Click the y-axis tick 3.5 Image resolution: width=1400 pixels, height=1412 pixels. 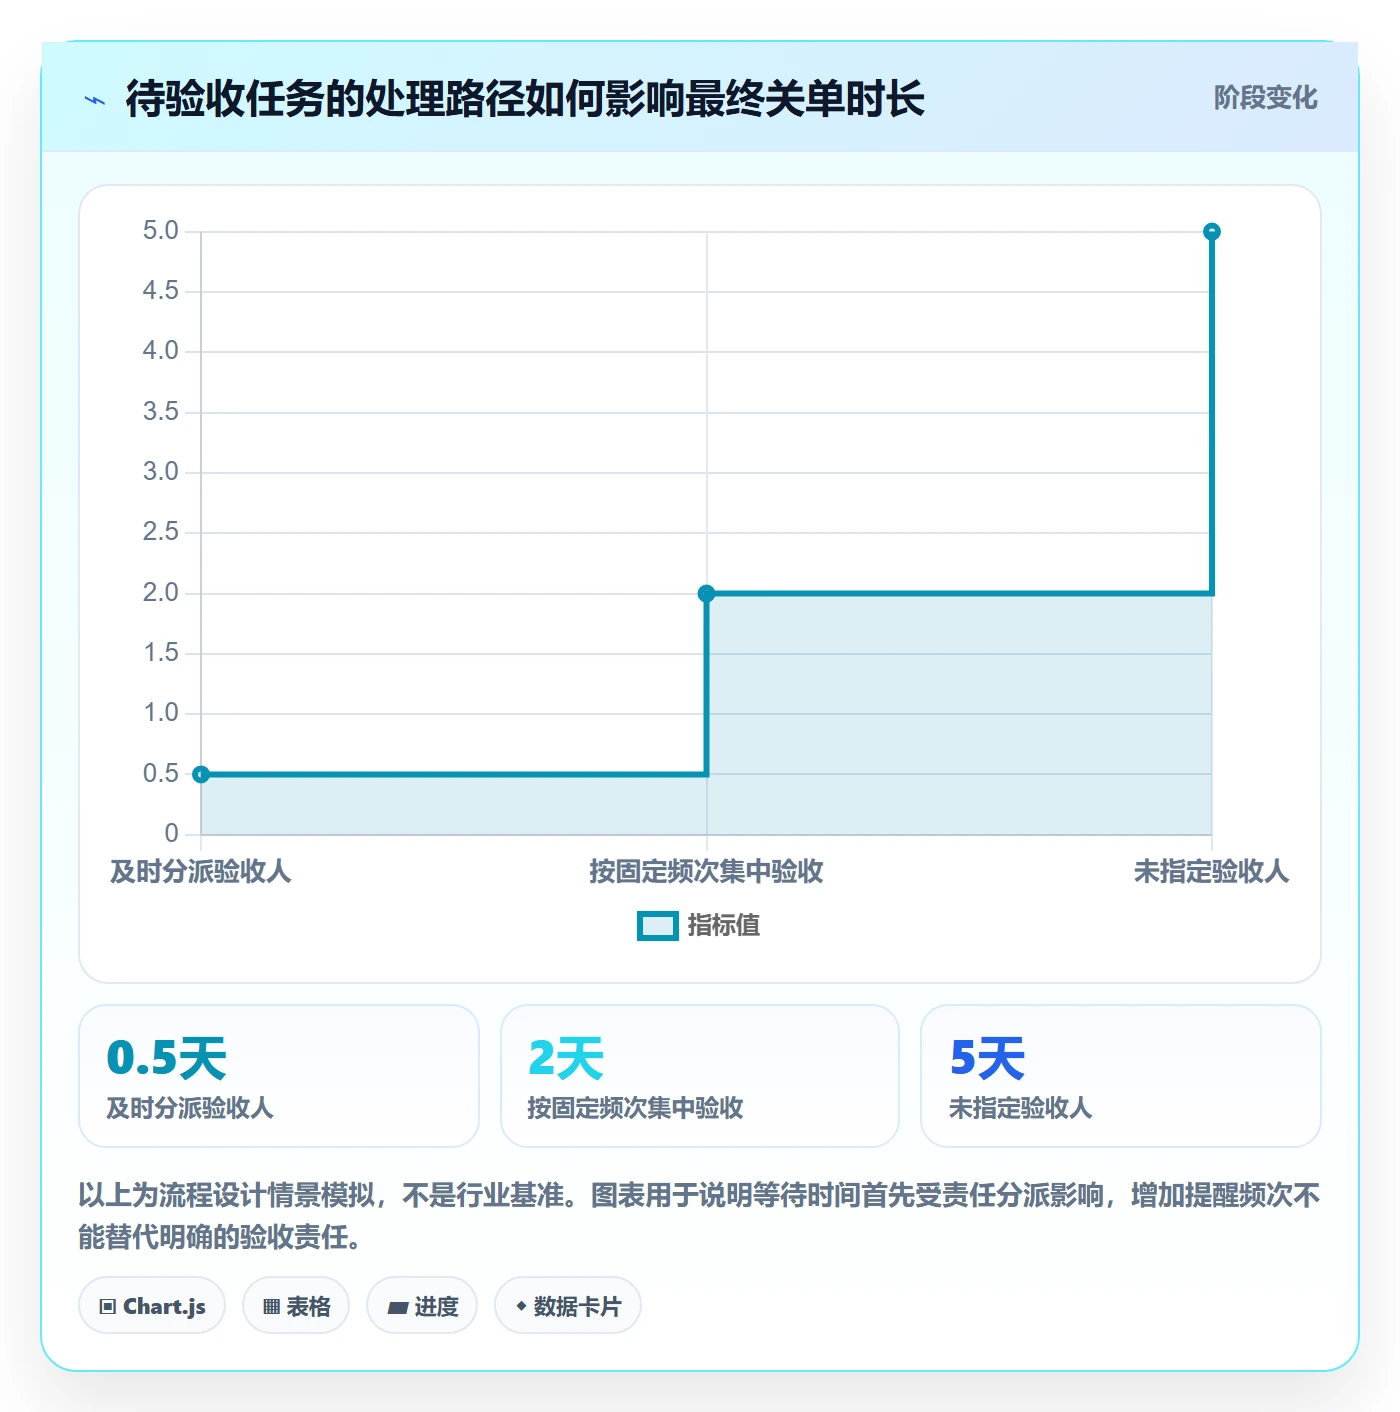point(161,412)
